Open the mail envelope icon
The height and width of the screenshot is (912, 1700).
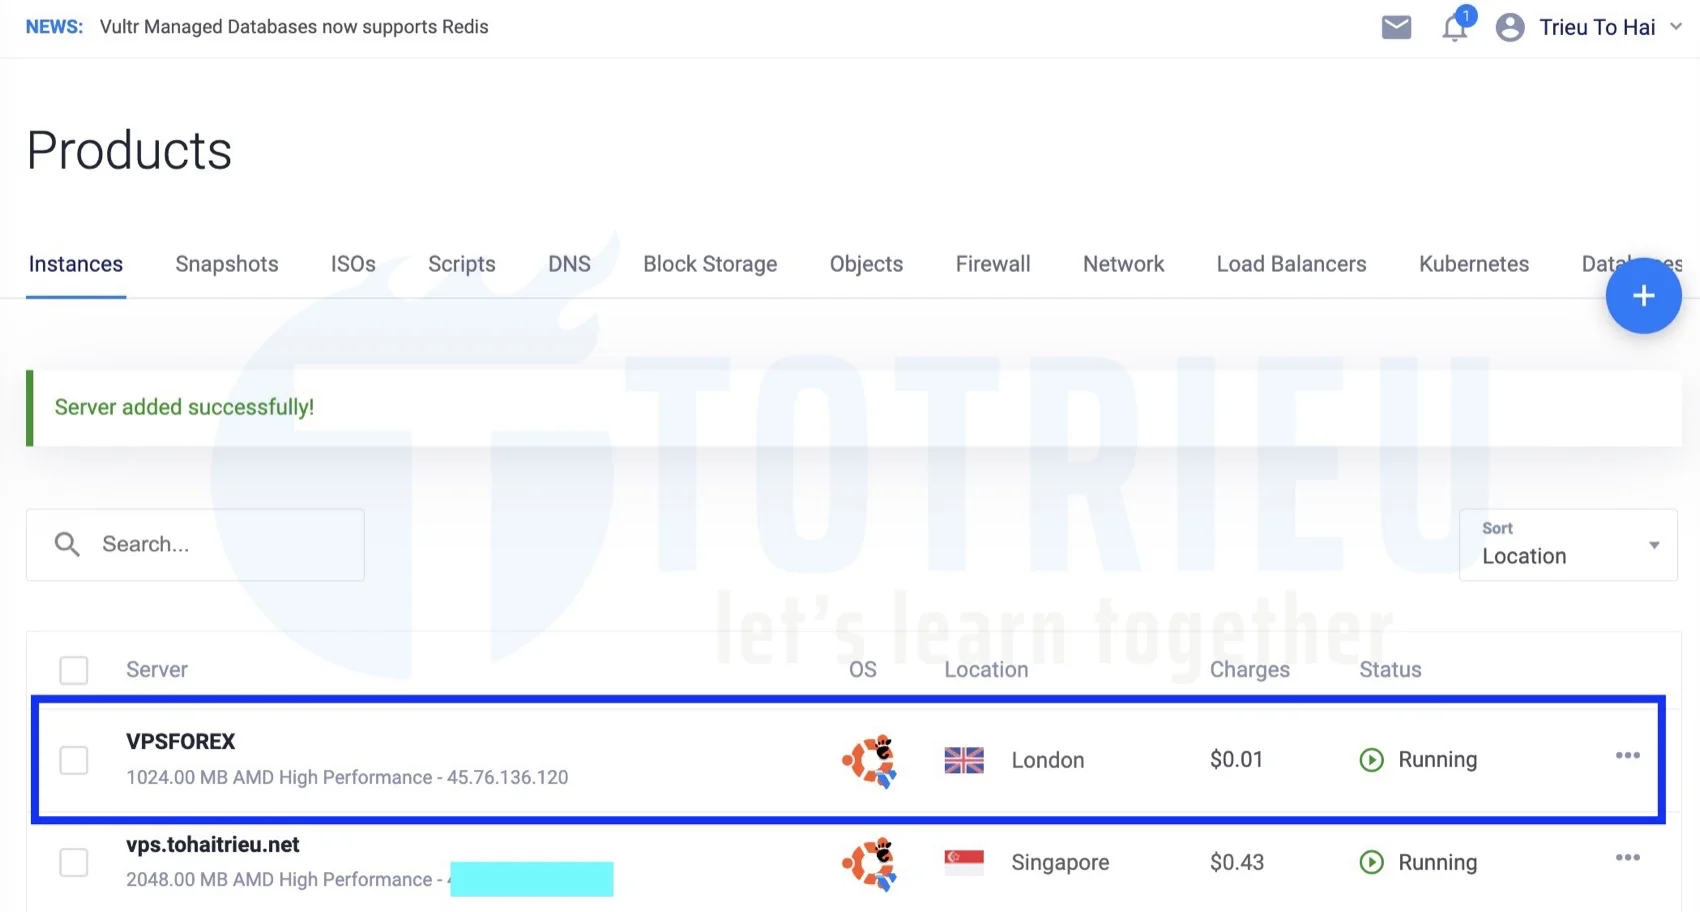(1396, 27)
